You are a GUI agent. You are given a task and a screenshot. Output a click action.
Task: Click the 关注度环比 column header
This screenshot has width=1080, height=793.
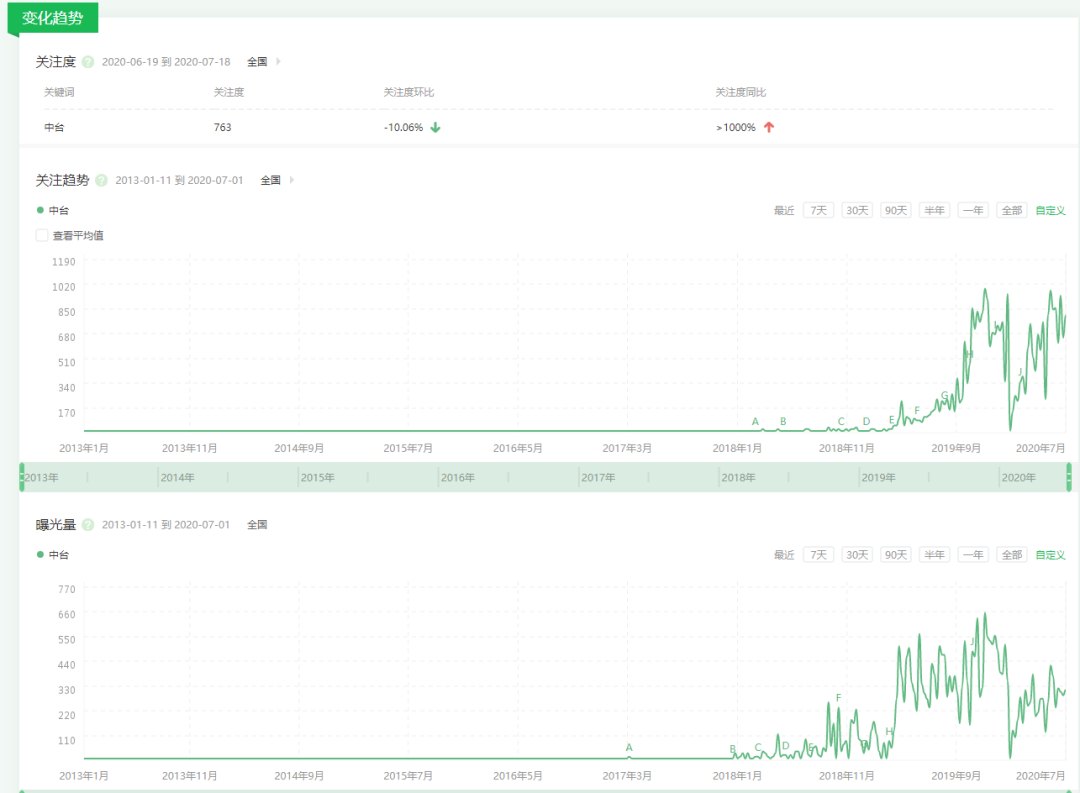click(409, 92)
